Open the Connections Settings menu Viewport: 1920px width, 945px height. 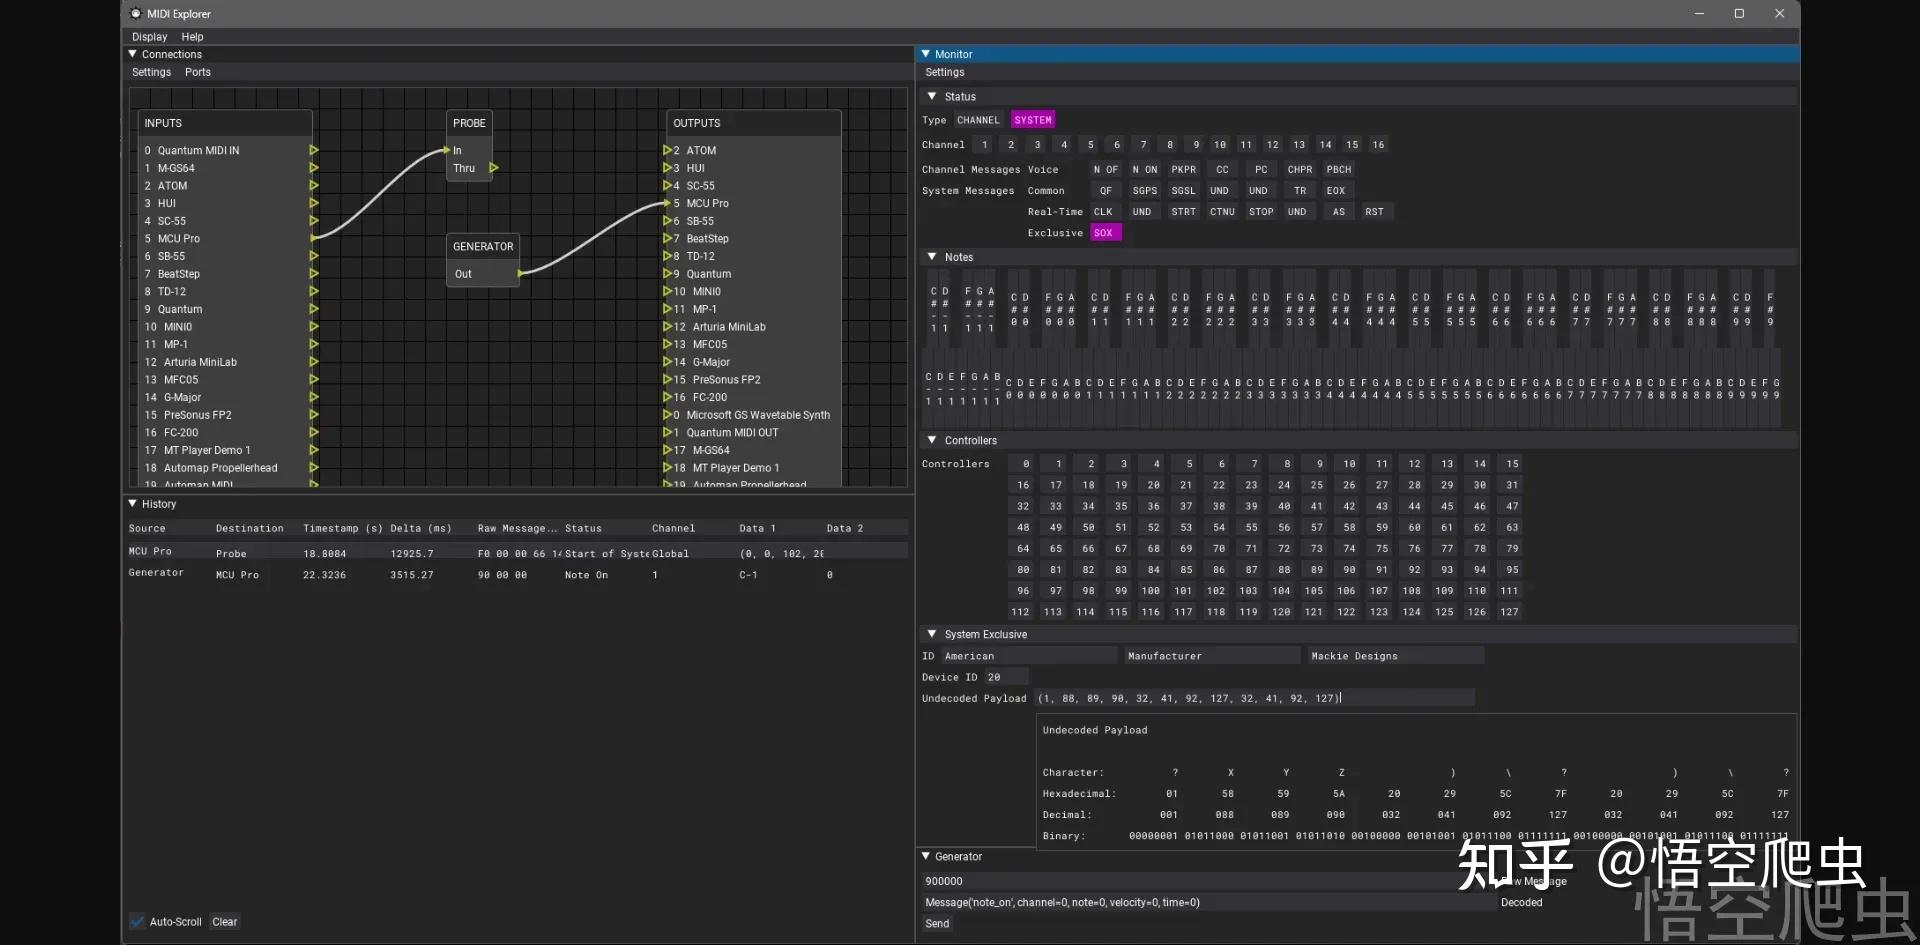point(151,72)
